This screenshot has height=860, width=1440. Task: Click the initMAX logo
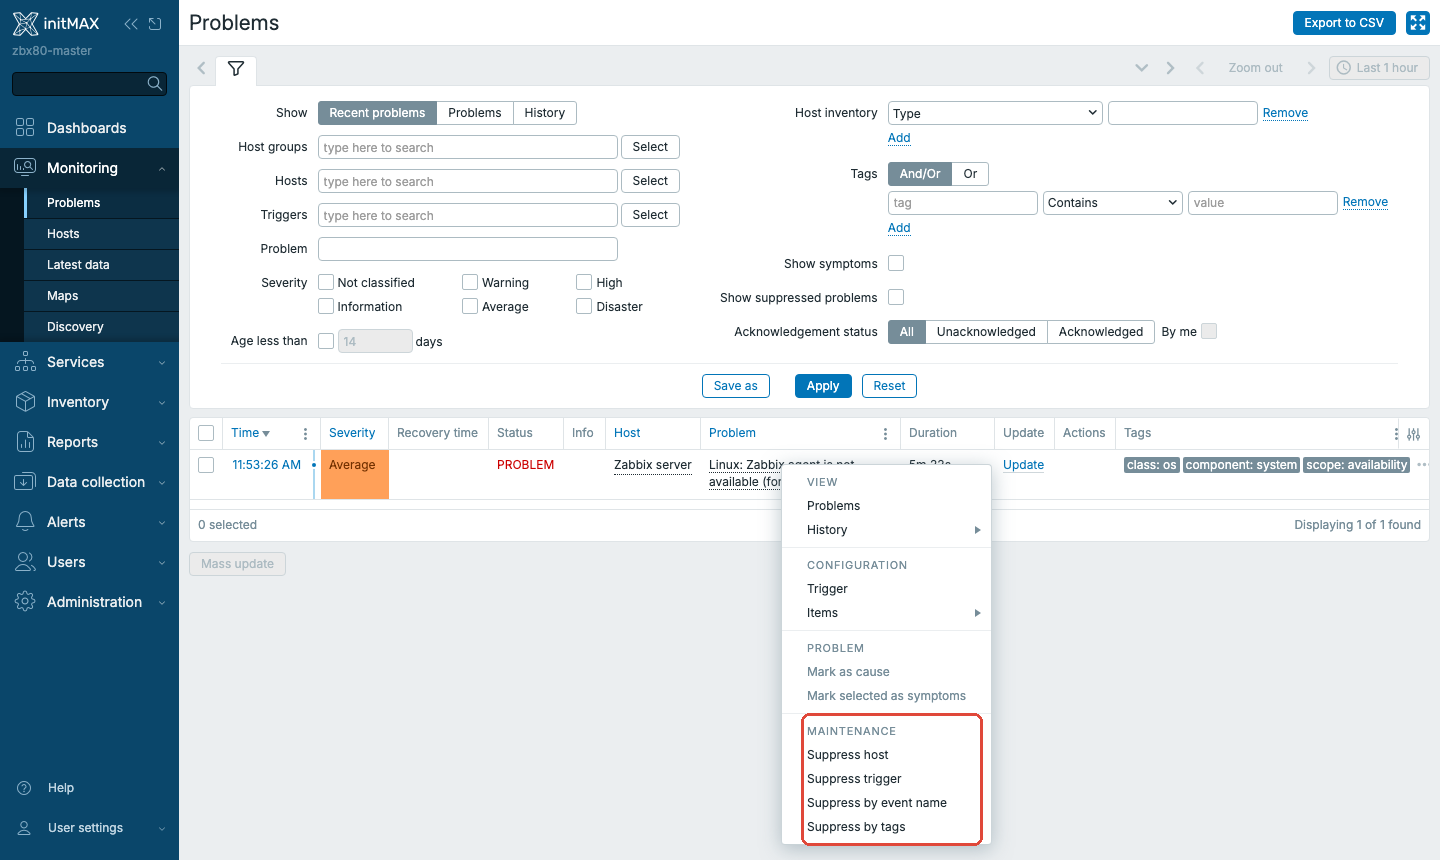coord(56,23)
